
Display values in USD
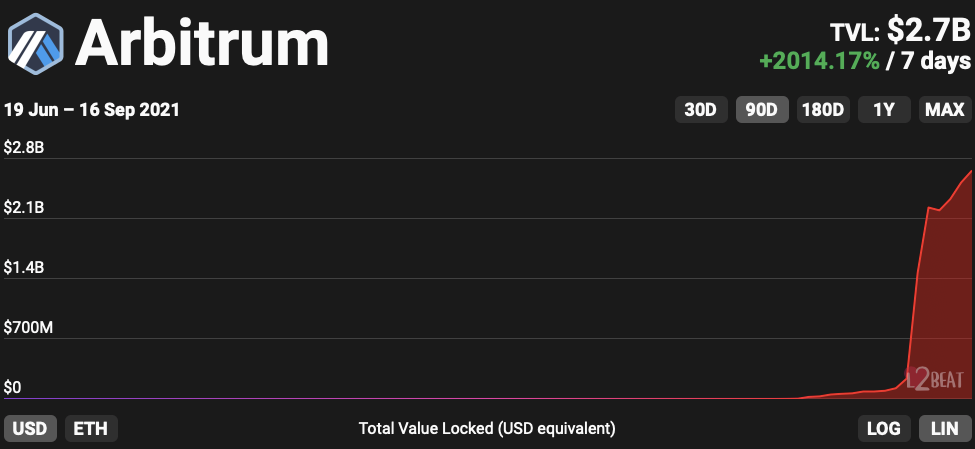point(30,429)
